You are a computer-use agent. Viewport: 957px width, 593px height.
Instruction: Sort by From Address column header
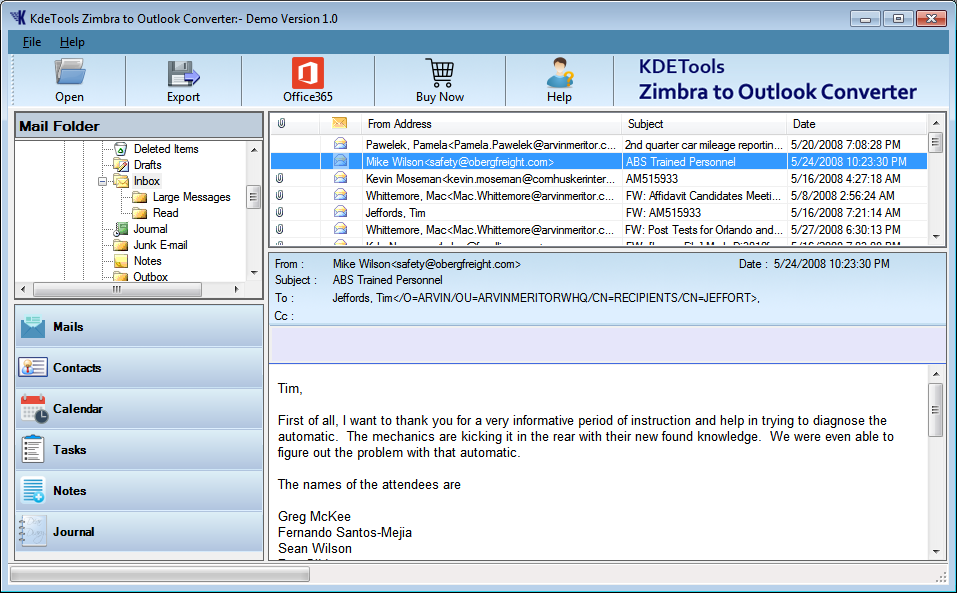pos(491,124)
